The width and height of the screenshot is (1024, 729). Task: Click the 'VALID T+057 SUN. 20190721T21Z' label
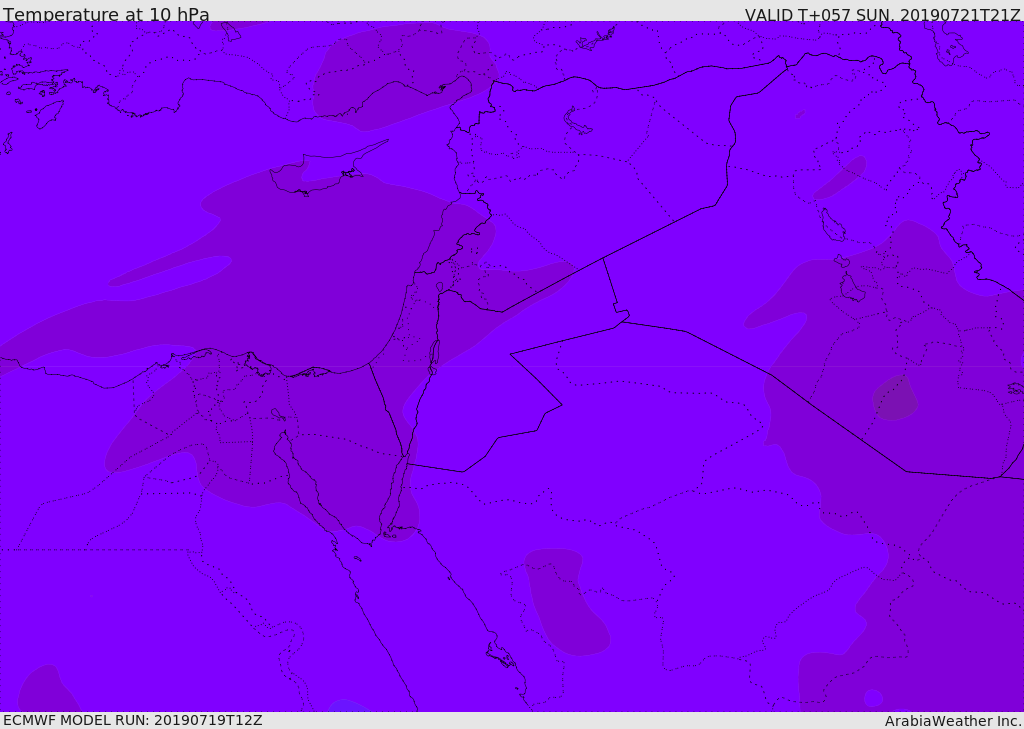(x=882, y=15)
